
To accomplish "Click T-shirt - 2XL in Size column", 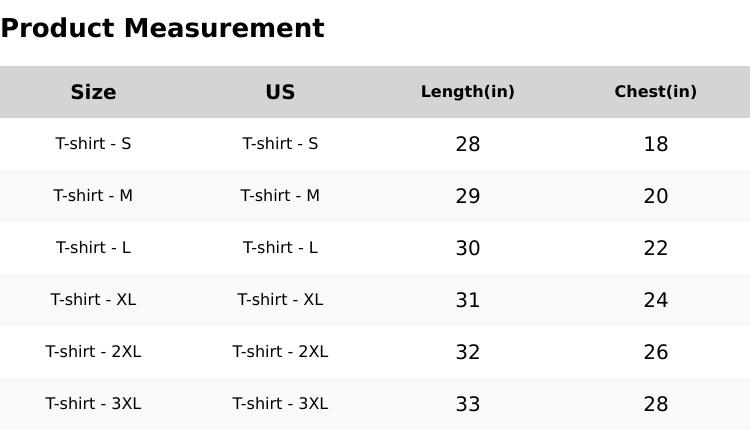I will click(x=93, y=352).
